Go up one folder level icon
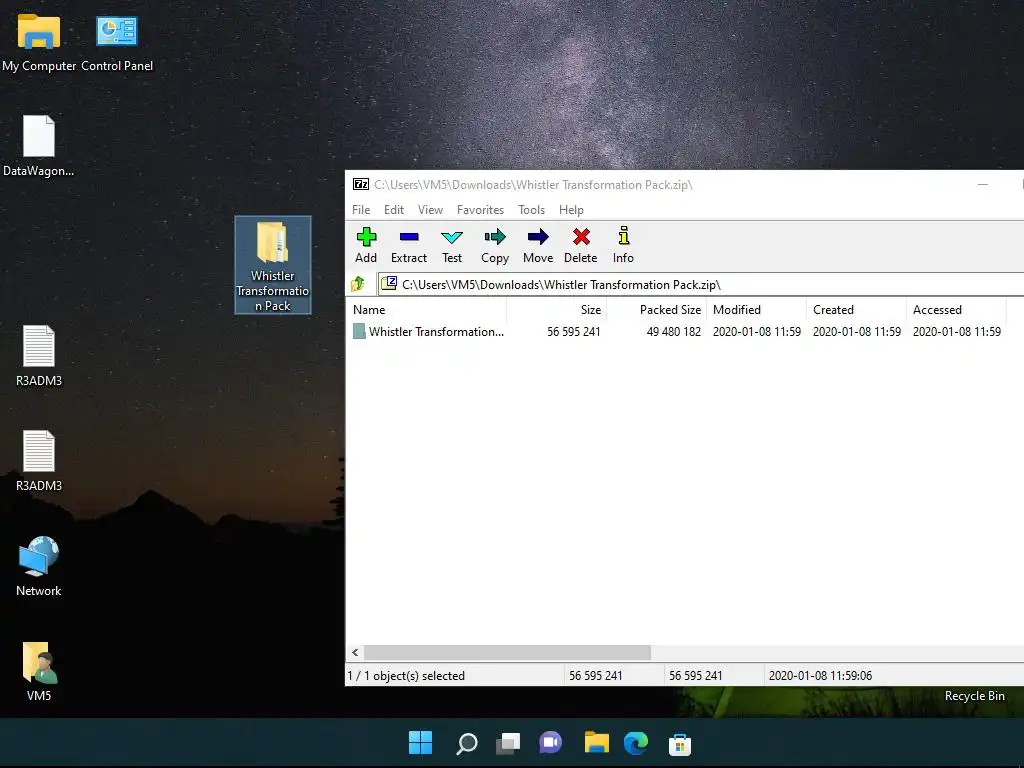This screenshot has width=1024, height=768. (358, 284)
